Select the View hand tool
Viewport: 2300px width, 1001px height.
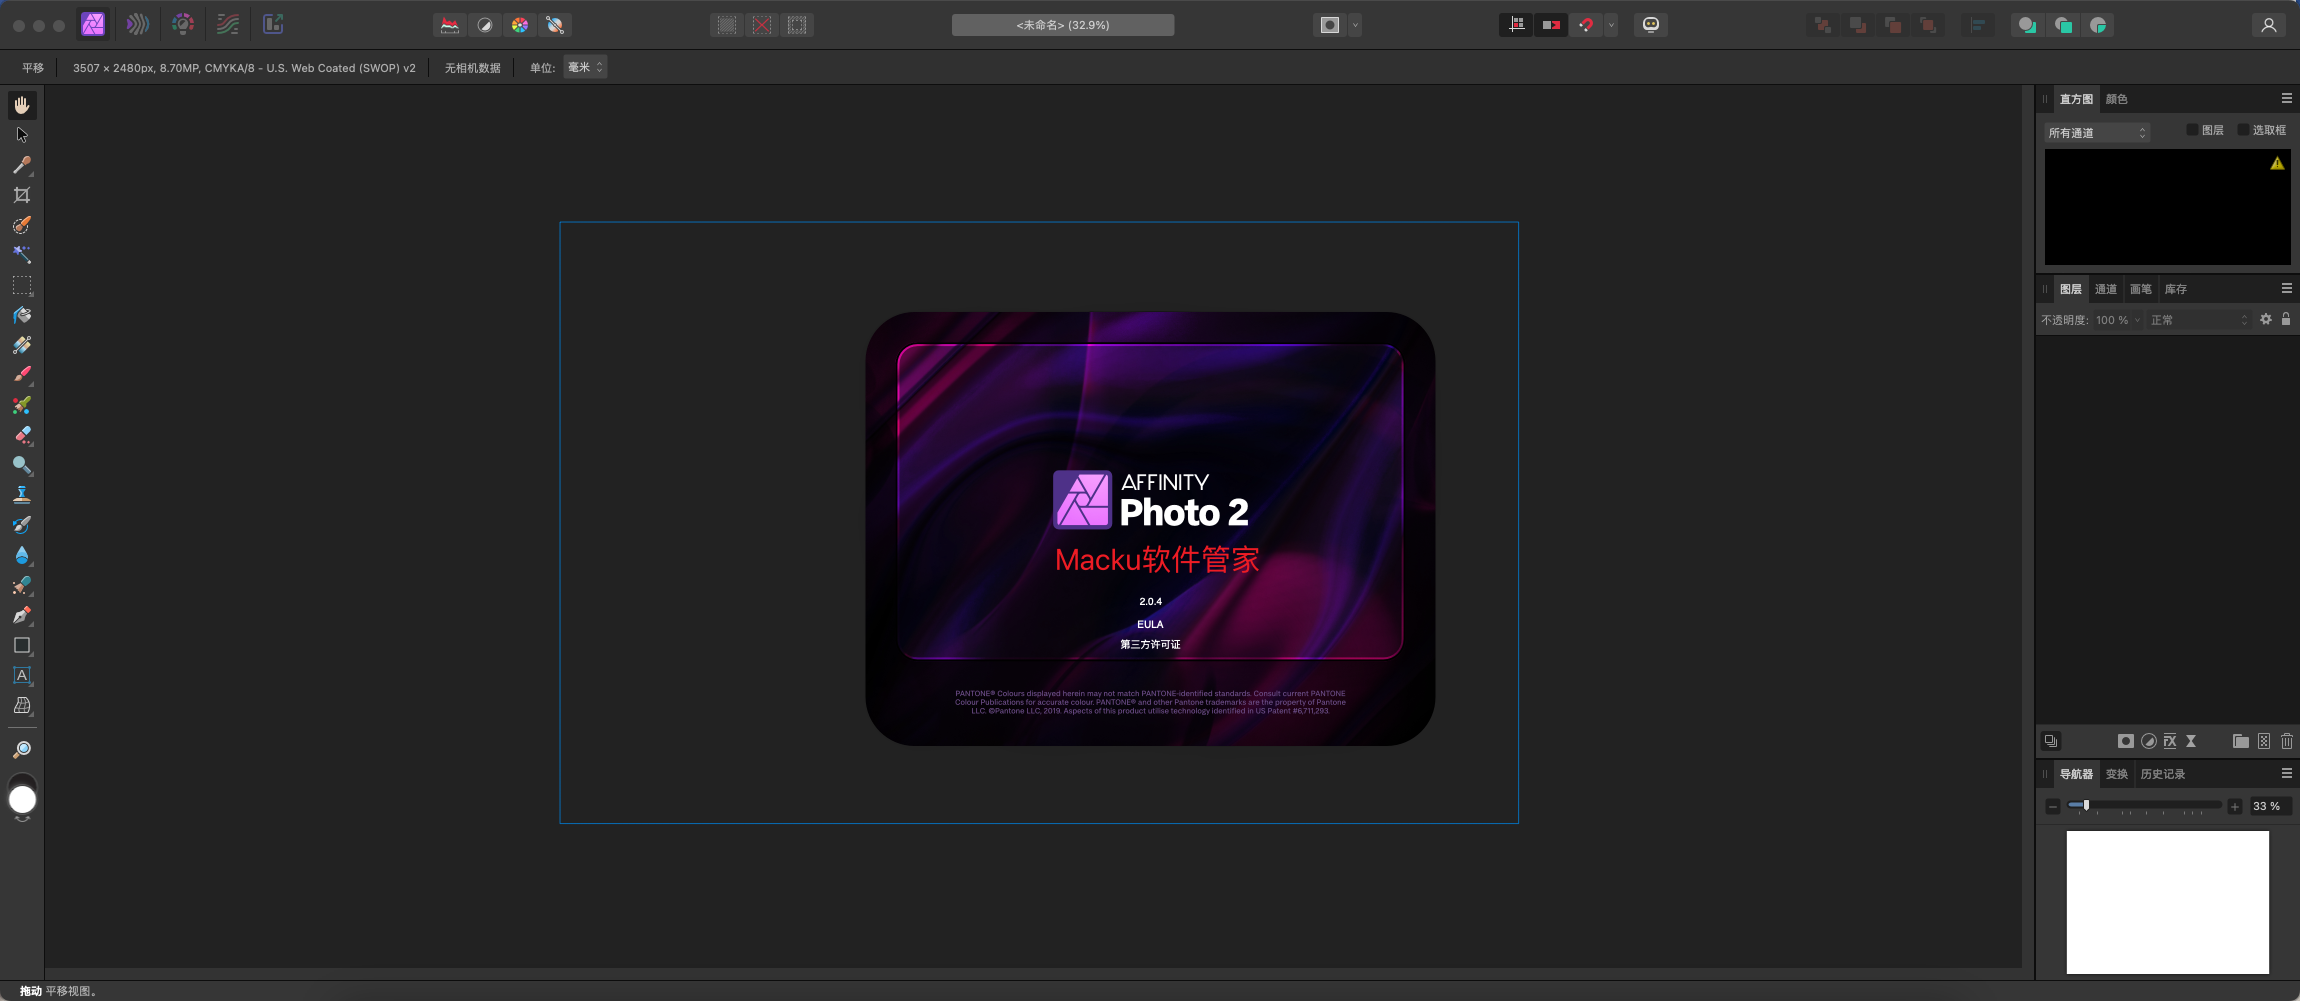(x=22, y=105)
